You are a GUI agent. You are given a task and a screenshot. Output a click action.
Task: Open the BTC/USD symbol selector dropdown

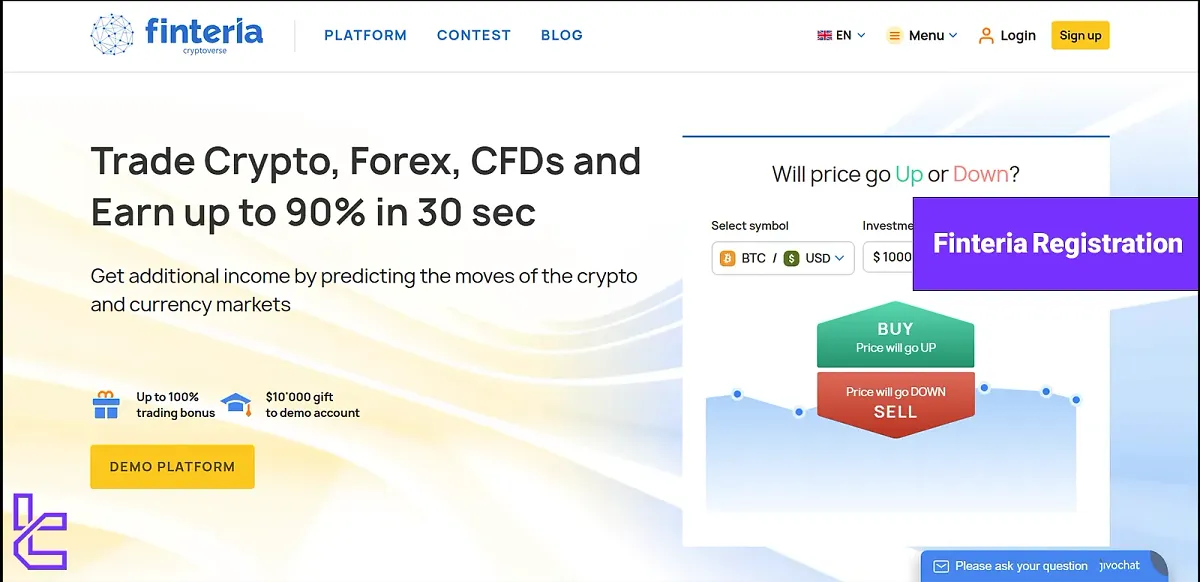tap(845, 258)
